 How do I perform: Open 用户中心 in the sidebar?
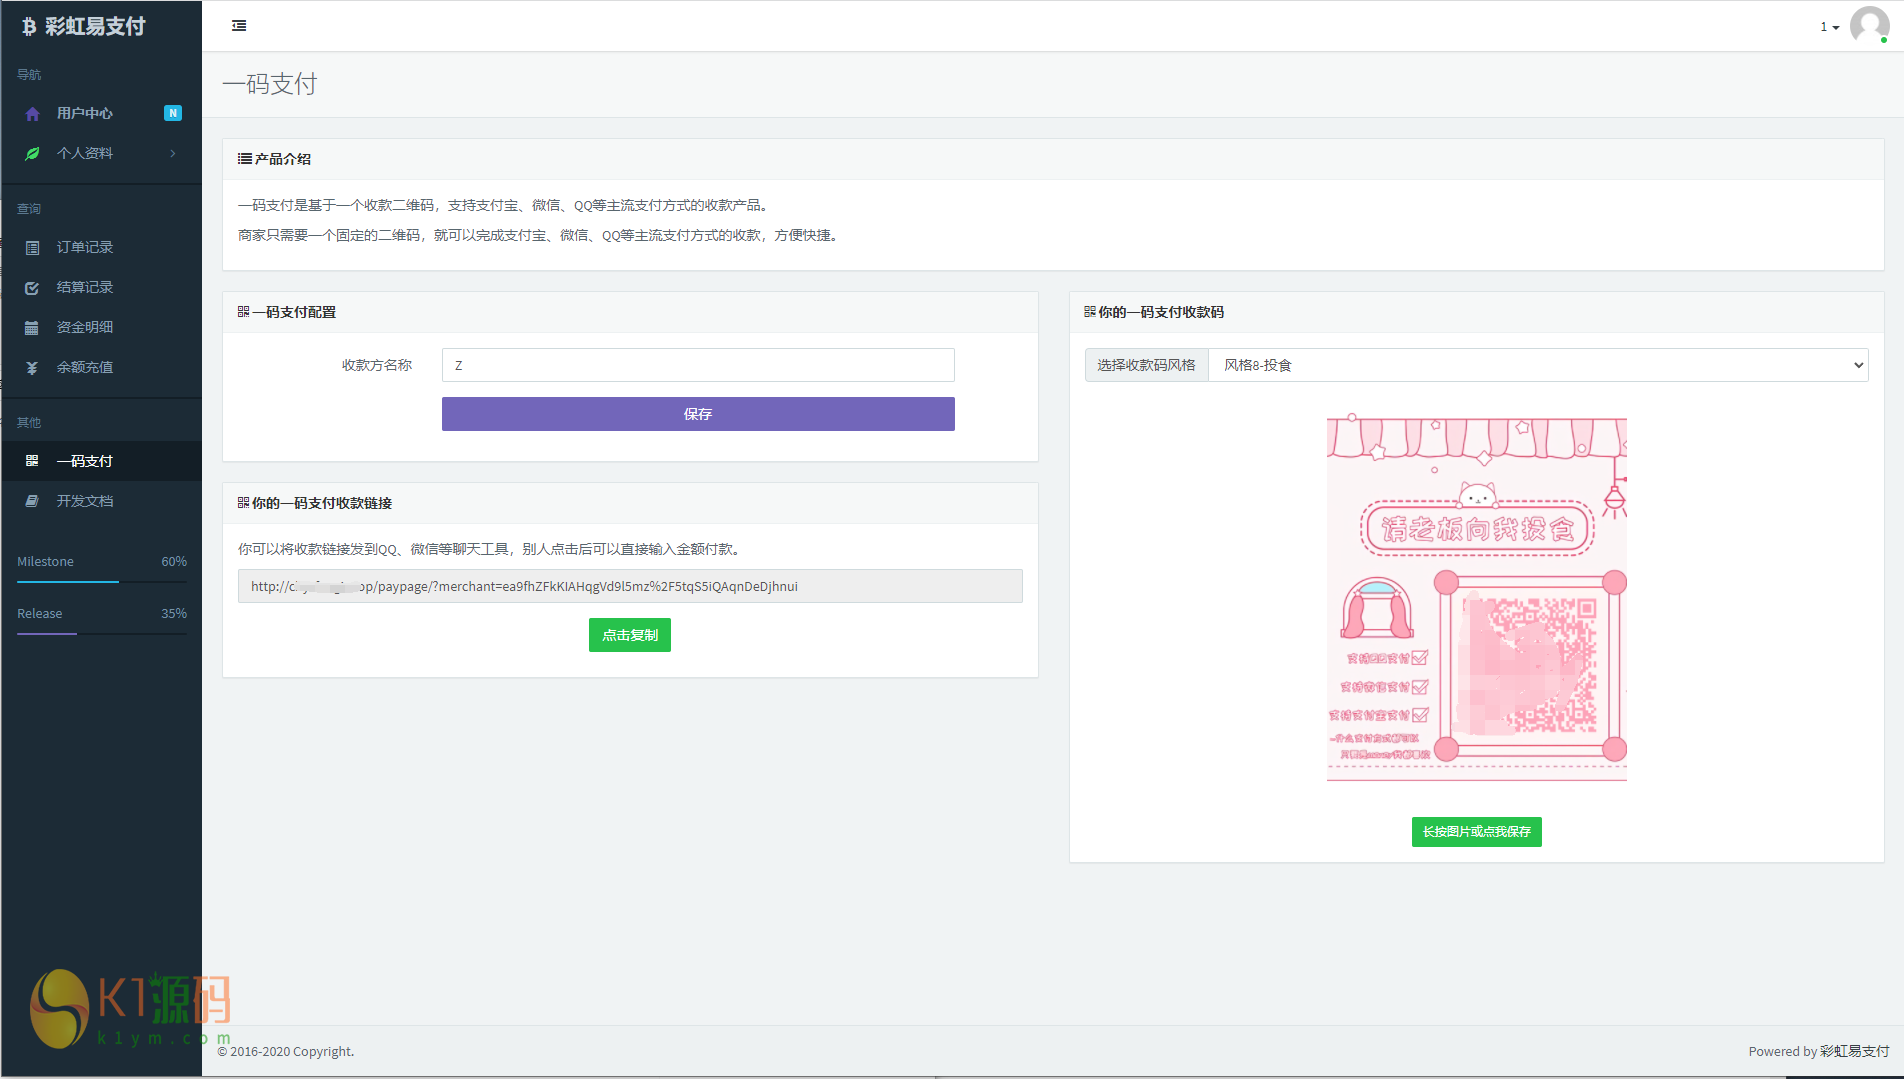tap(101, 113)
